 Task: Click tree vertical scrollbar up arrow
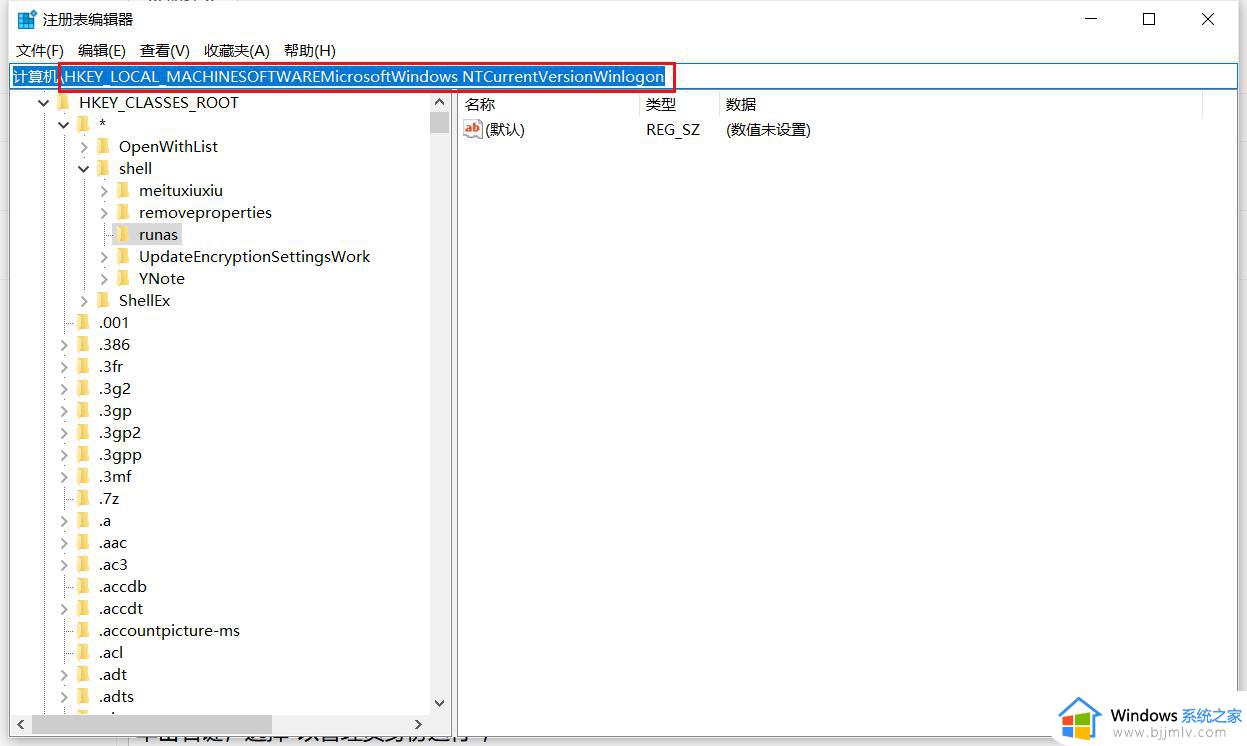[x=439, y=102]
